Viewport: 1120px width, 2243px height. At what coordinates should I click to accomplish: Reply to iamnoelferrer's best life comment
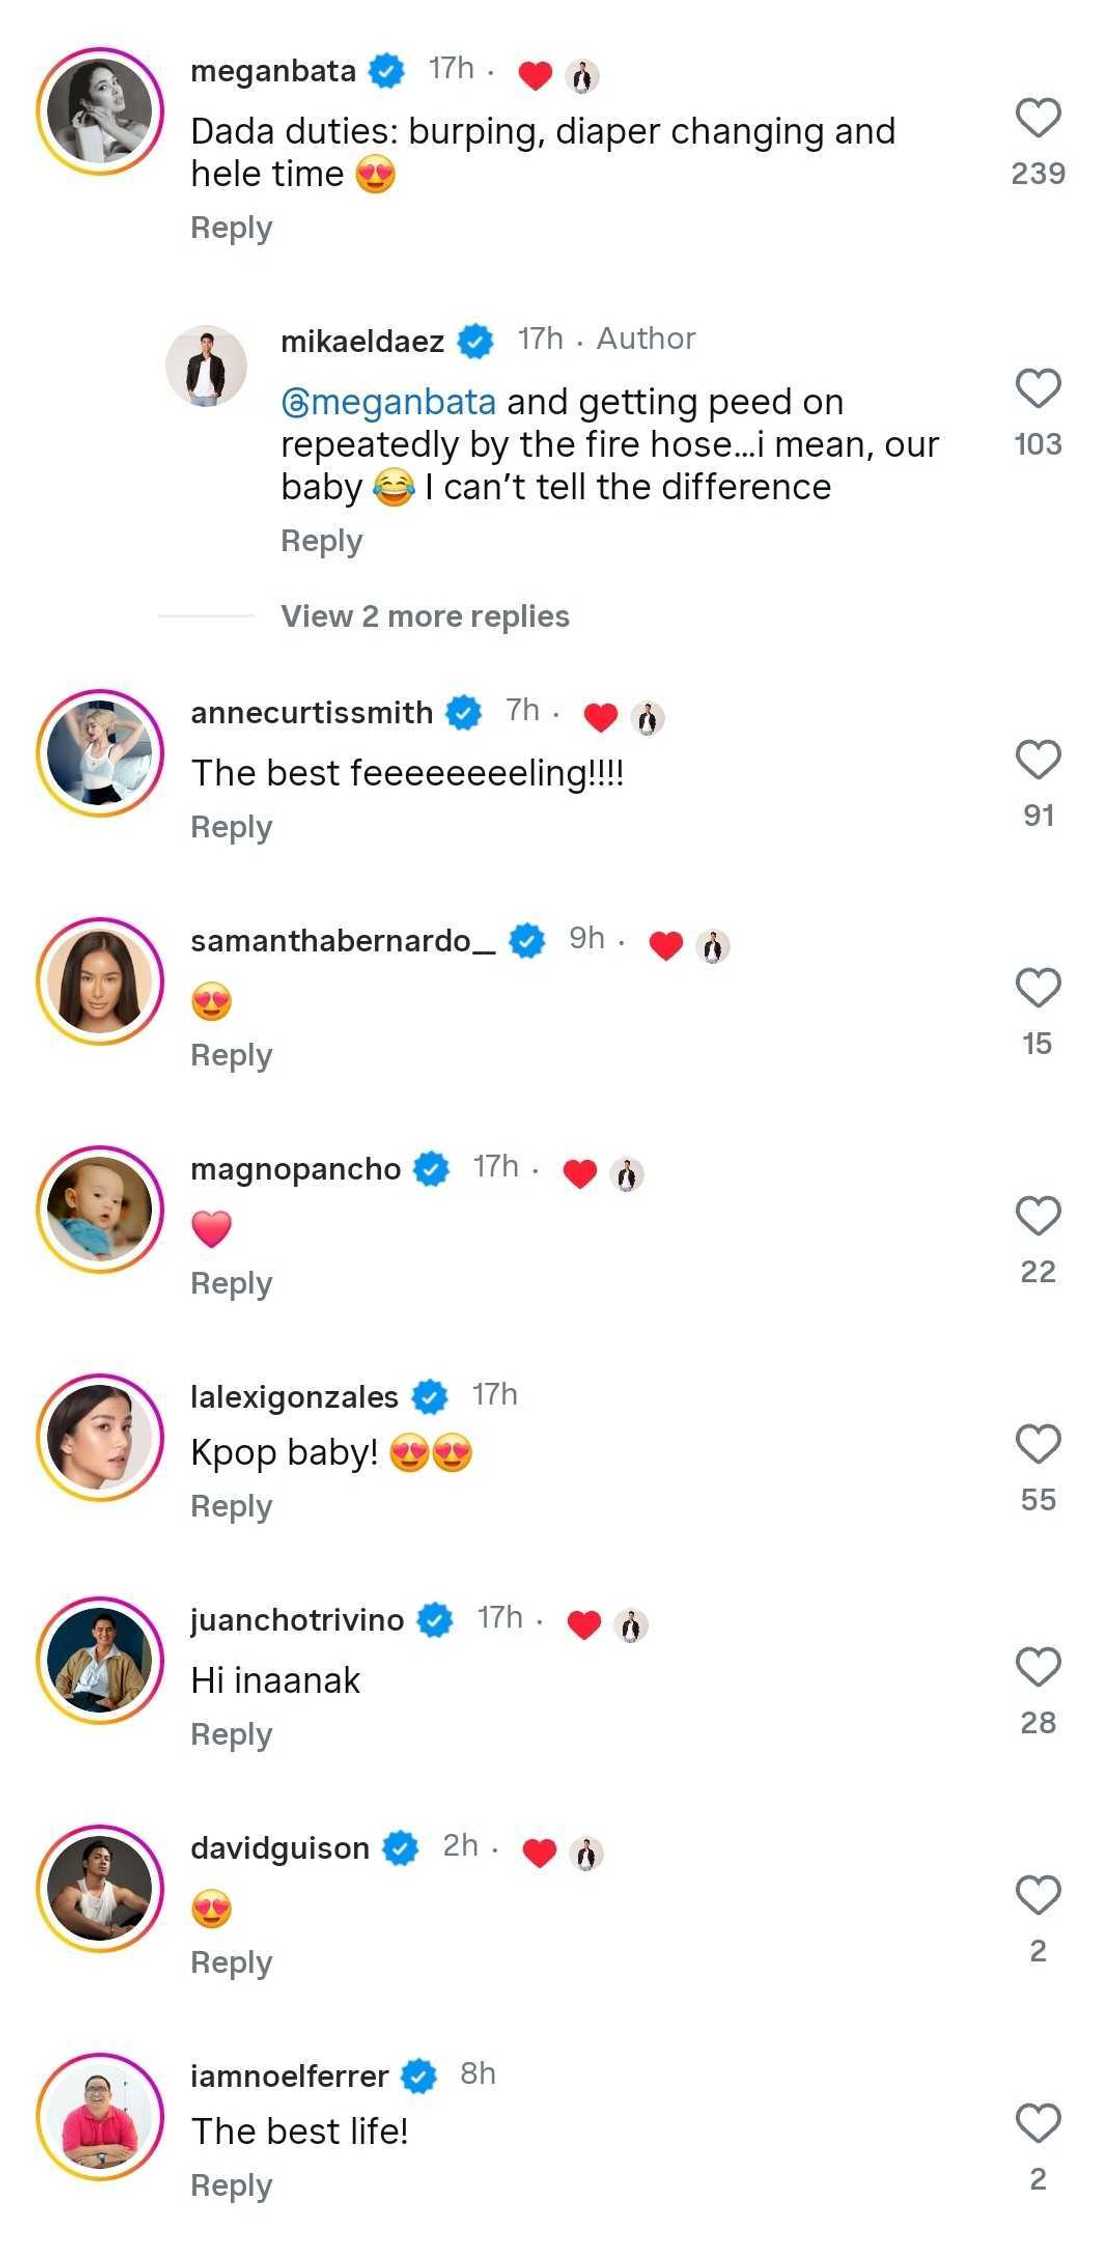[x=231, y=2186]
